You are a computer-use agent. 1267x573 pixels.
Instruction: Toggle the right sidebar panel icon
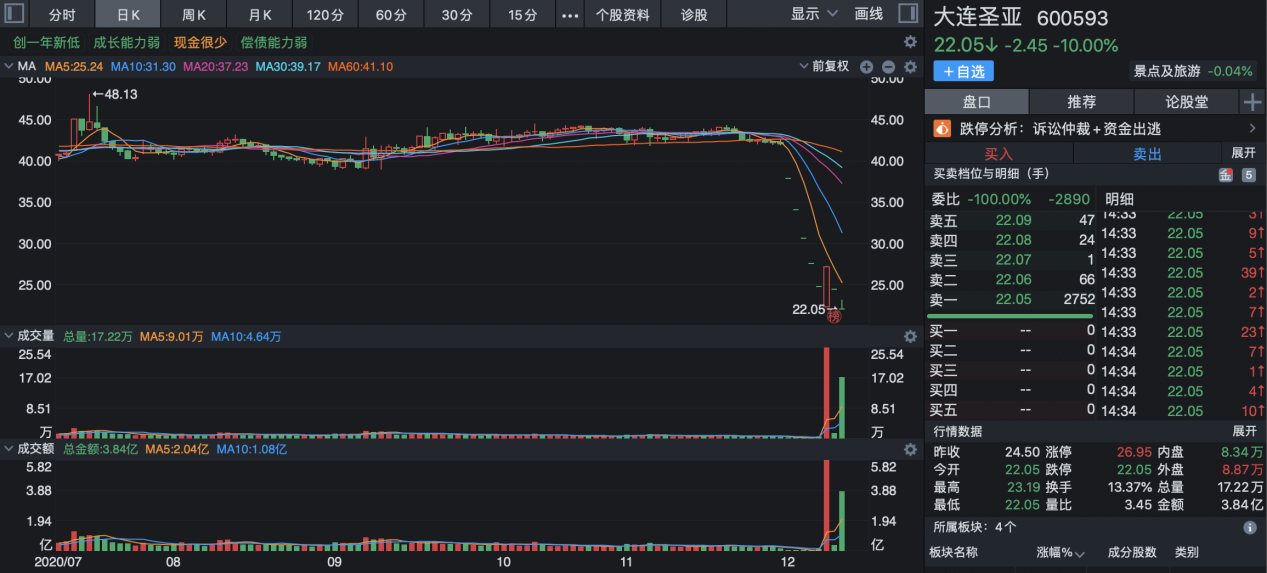[x=907, y=14]
